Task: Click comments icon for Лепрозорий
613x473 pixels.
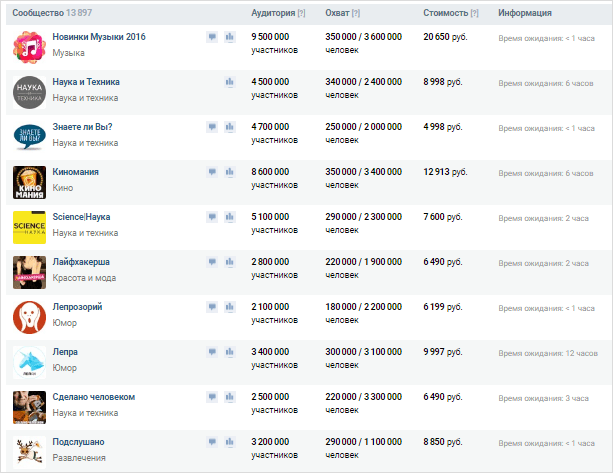Action: (x=212, y=307)
